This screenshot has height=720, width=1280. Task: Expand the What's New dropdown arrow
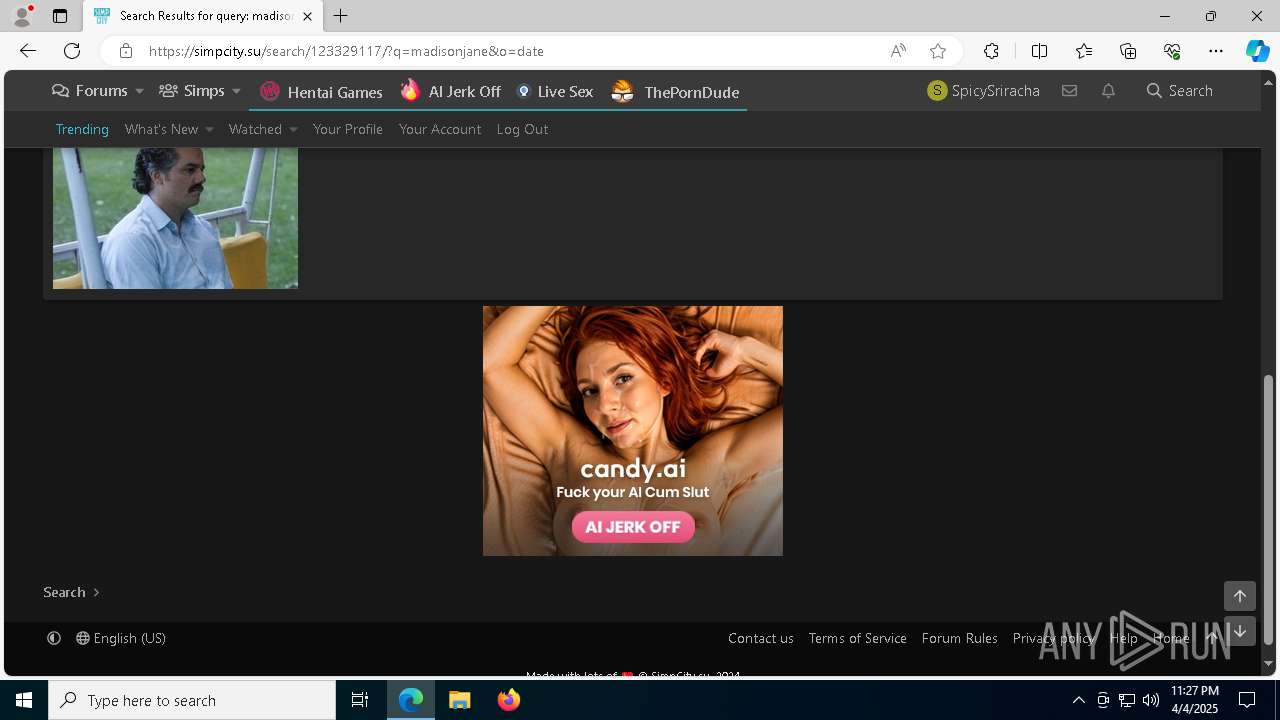point(209,129)
